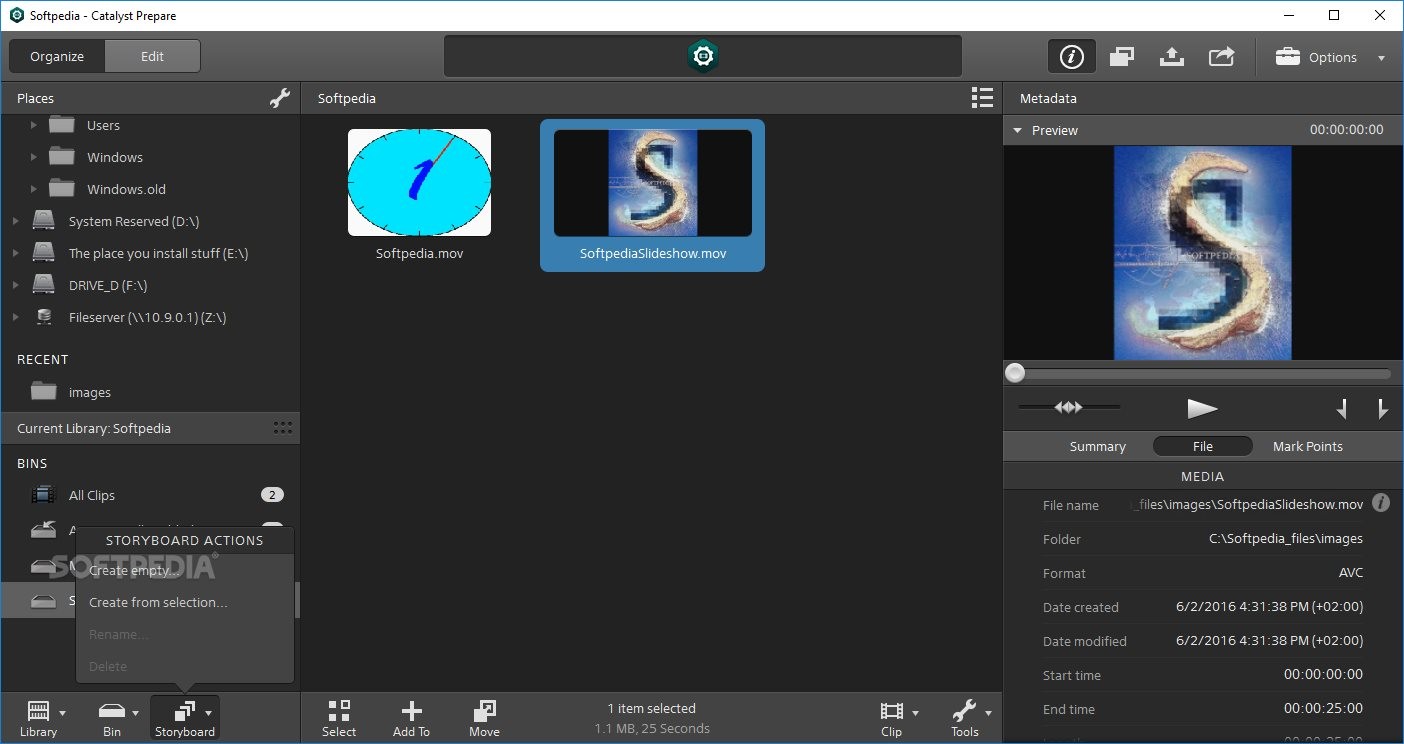Expand the Users folder
This screenshot has width=1404, height=744.
click(33, 125)
